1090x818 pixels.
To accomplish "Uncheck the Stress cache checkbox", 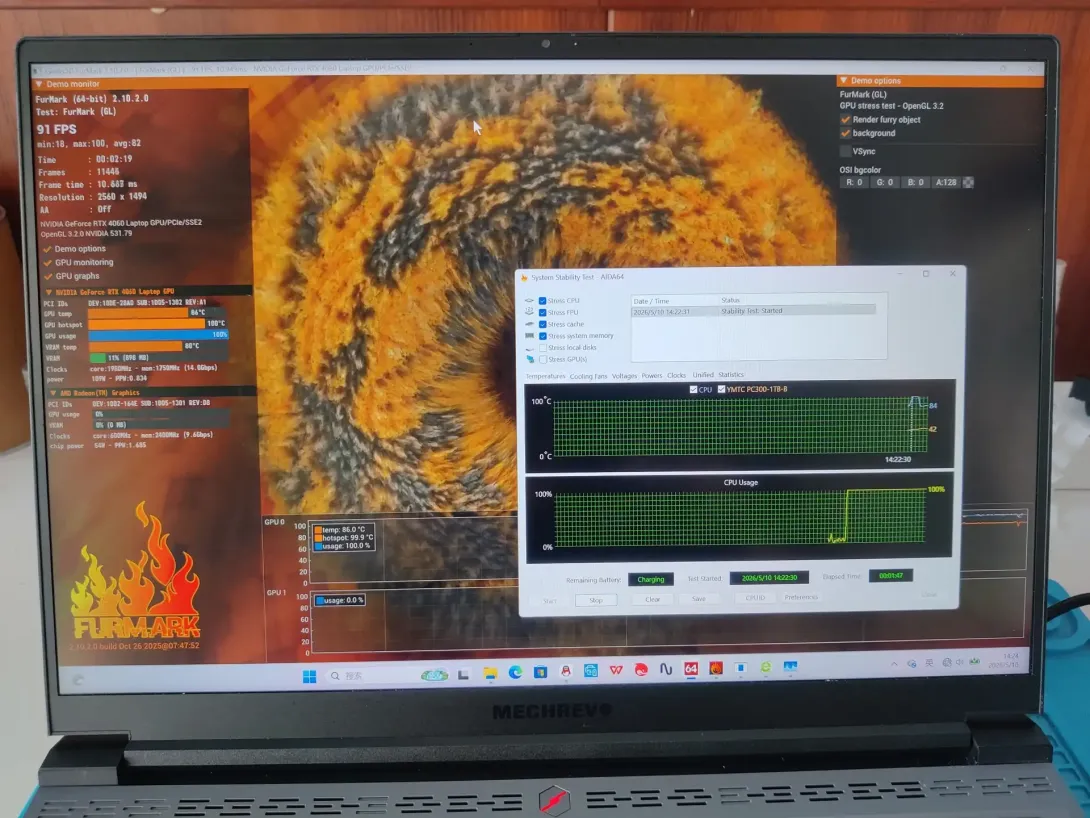I will [x=542, y=324].
